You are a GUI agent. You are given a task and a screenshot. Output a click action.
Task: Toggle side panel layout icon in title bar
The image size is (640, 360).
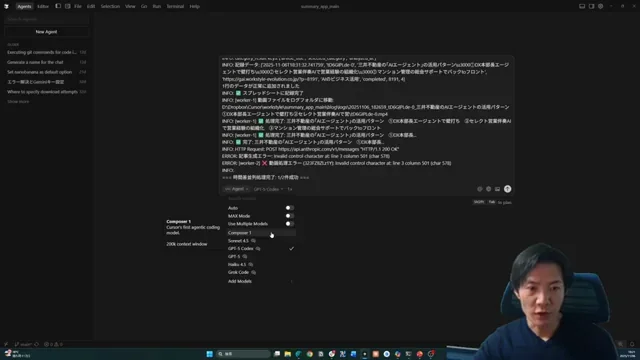(591, 6)
